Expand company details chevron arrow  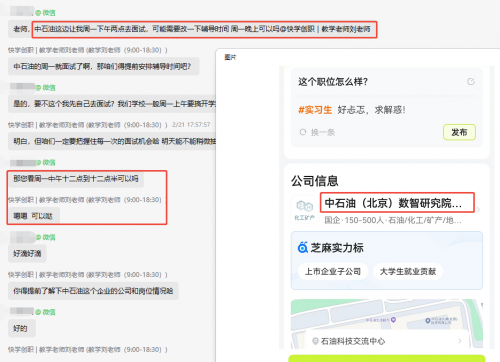[x=479, y=210]
